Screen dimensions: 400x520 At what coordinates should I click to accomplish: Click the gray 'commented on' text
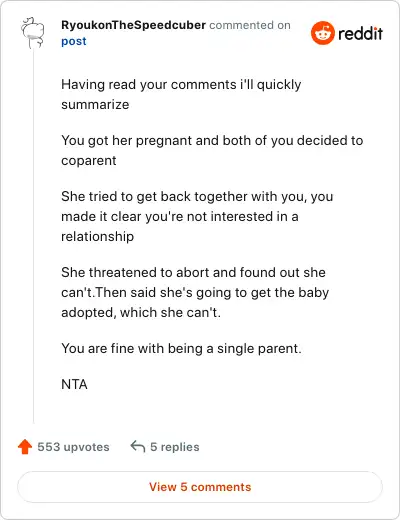pyautogui.click(x=250, y=25)
